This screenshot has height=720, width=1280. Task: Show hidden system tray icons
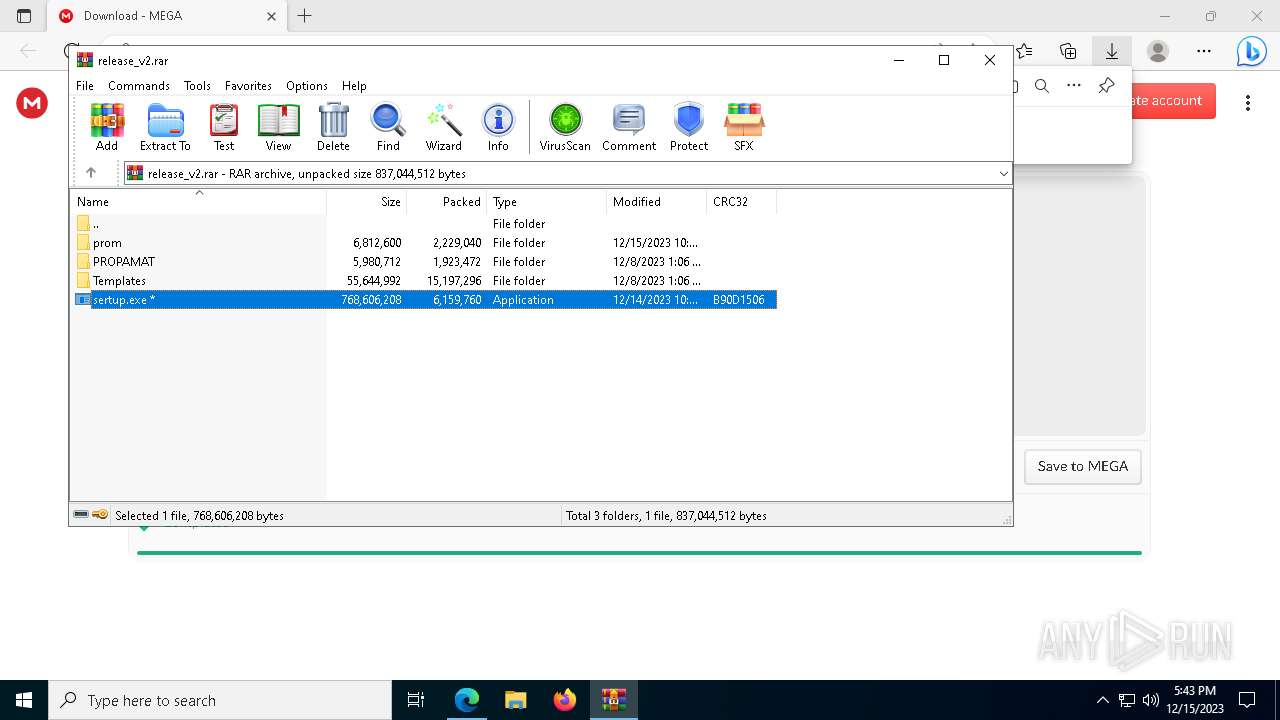coord(1103,700)
